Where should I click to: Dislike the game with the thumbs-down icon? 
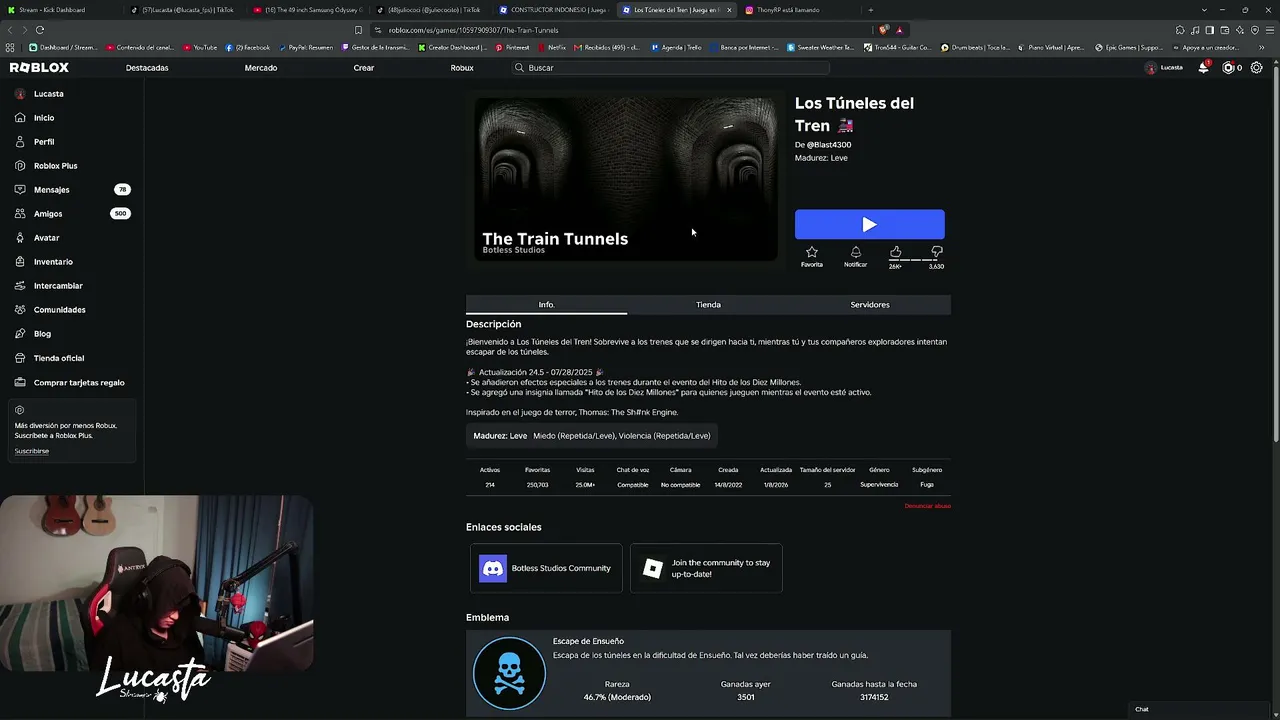[x=936, y=252]
